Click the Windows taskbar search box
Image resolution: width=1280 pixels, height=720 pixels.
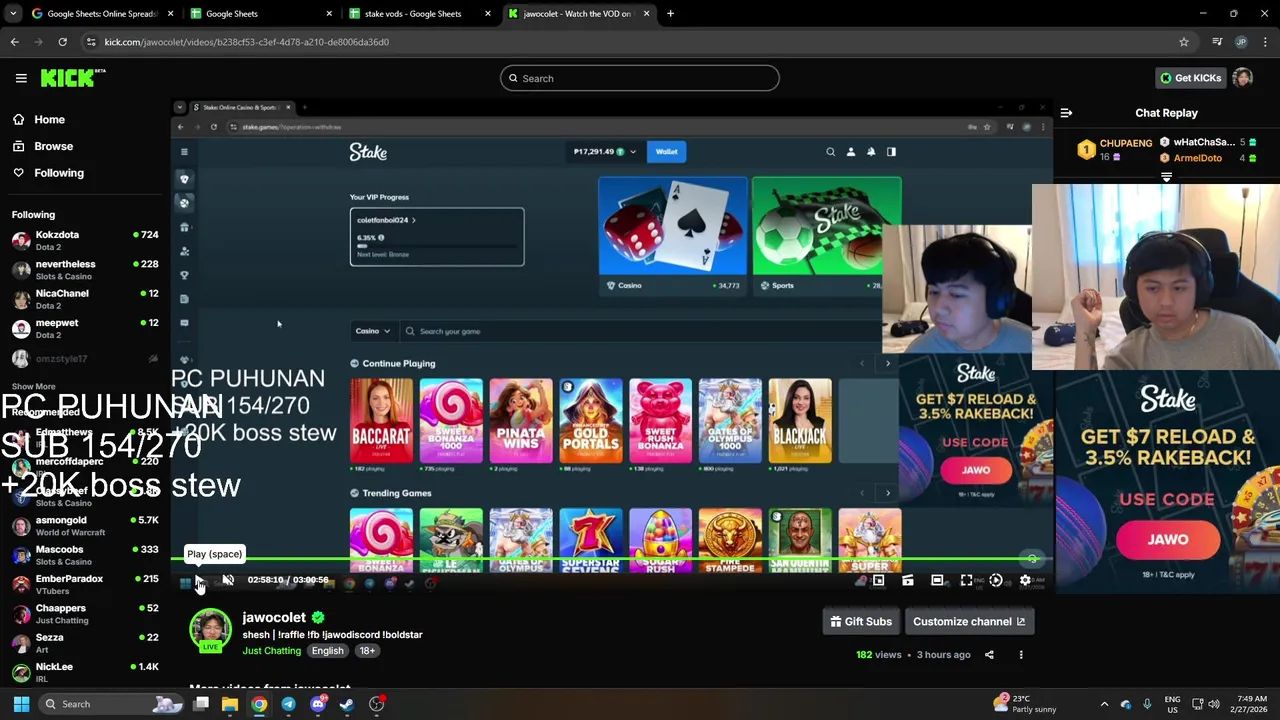[x=113, y=704]
